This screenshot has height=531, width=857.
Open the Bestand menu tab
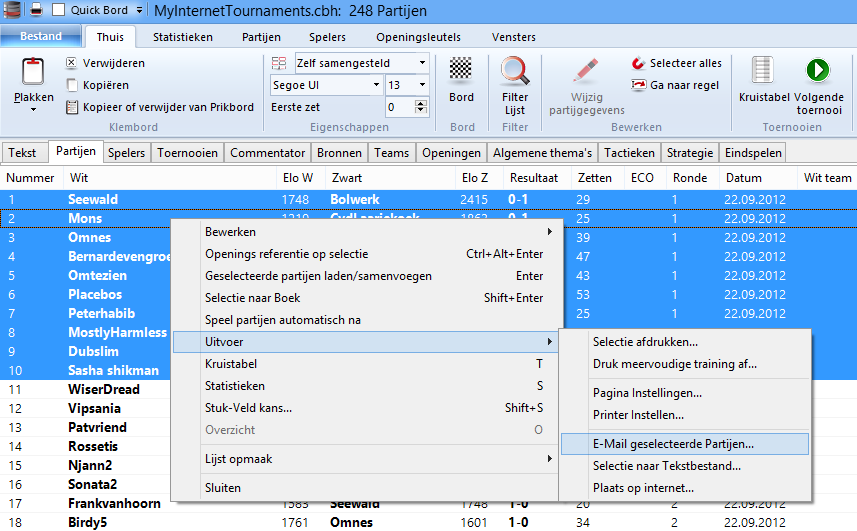41,36
